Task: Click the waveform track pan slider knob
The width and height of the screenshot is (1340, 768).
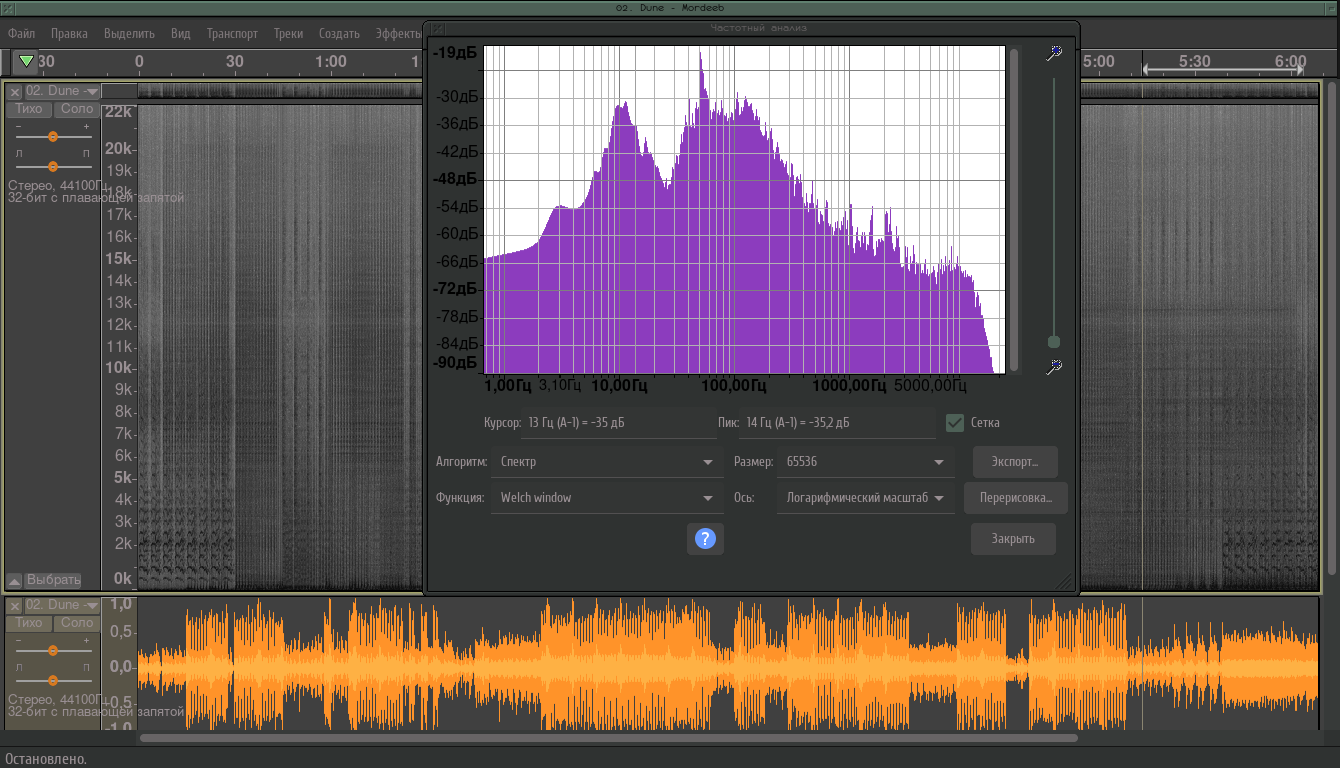Action: pos(53,680)
